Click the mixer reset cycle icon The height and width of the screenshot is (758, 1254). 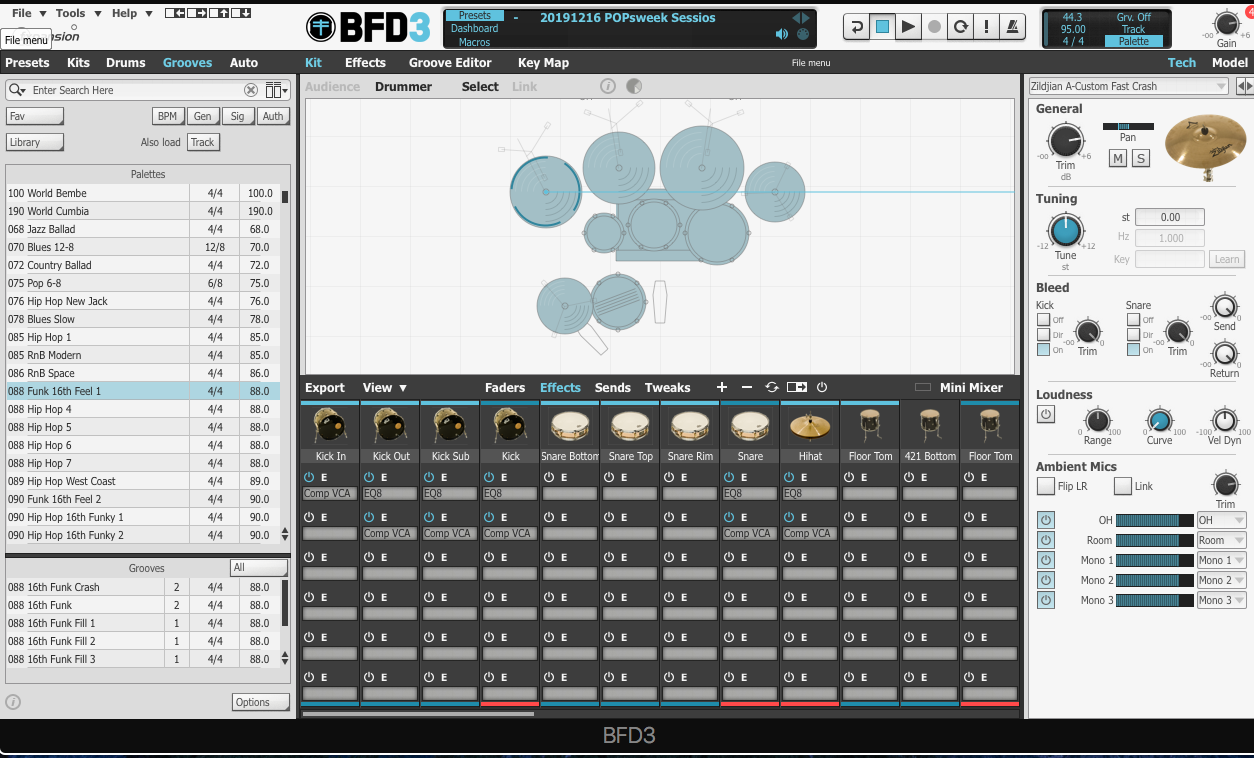coord(772,387)
